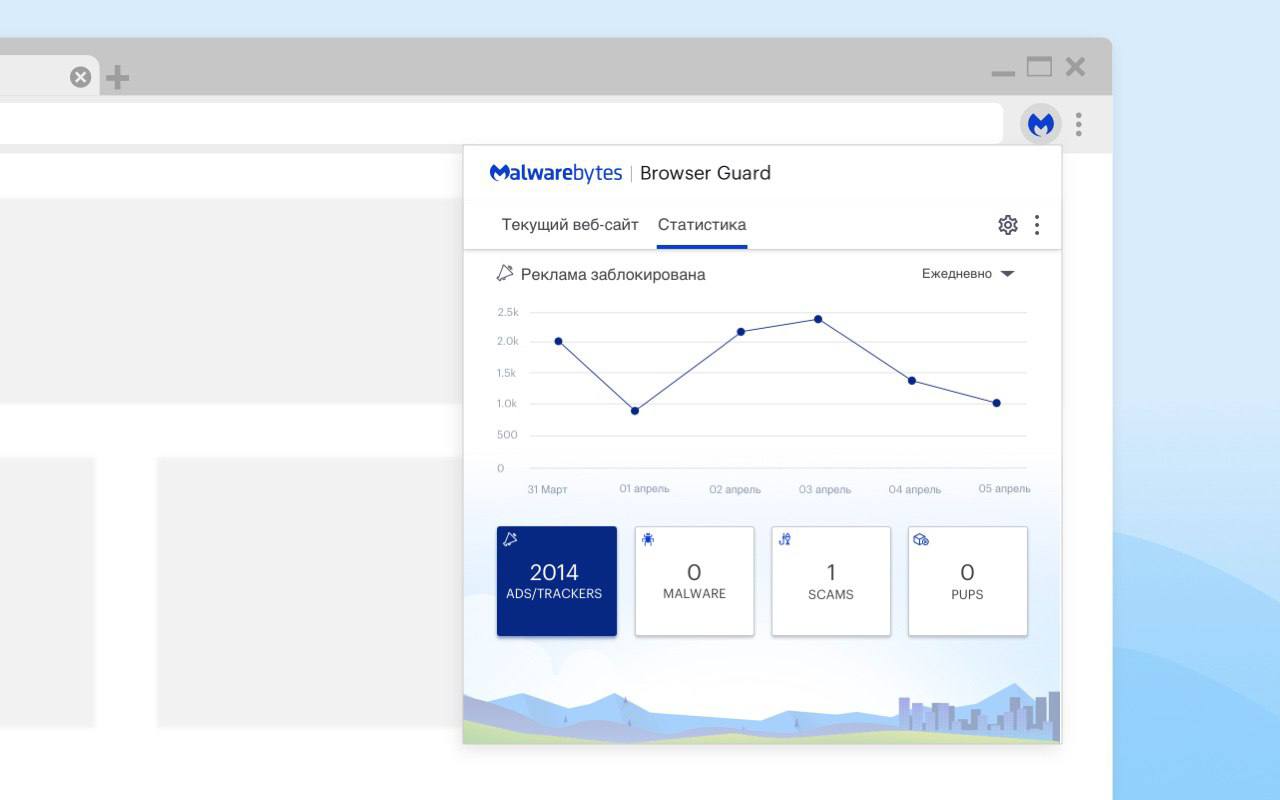Click the 03 апрель data point on chart
The image size is (1280, 800).
818,319
